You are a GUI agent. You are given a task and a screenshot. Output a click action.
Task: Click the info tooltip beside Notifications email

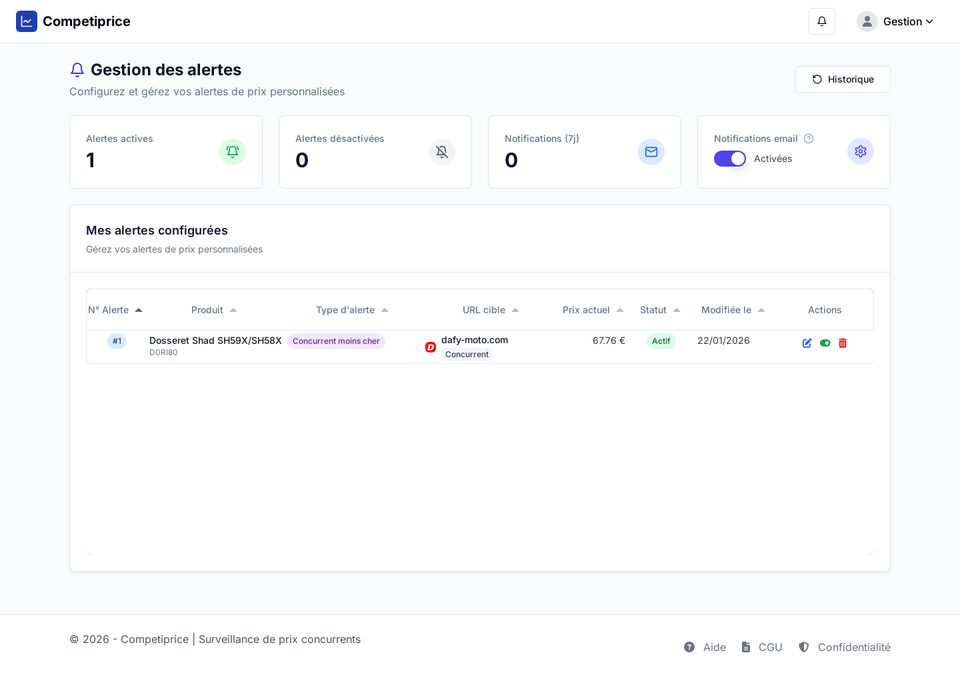tap(808, 138)
